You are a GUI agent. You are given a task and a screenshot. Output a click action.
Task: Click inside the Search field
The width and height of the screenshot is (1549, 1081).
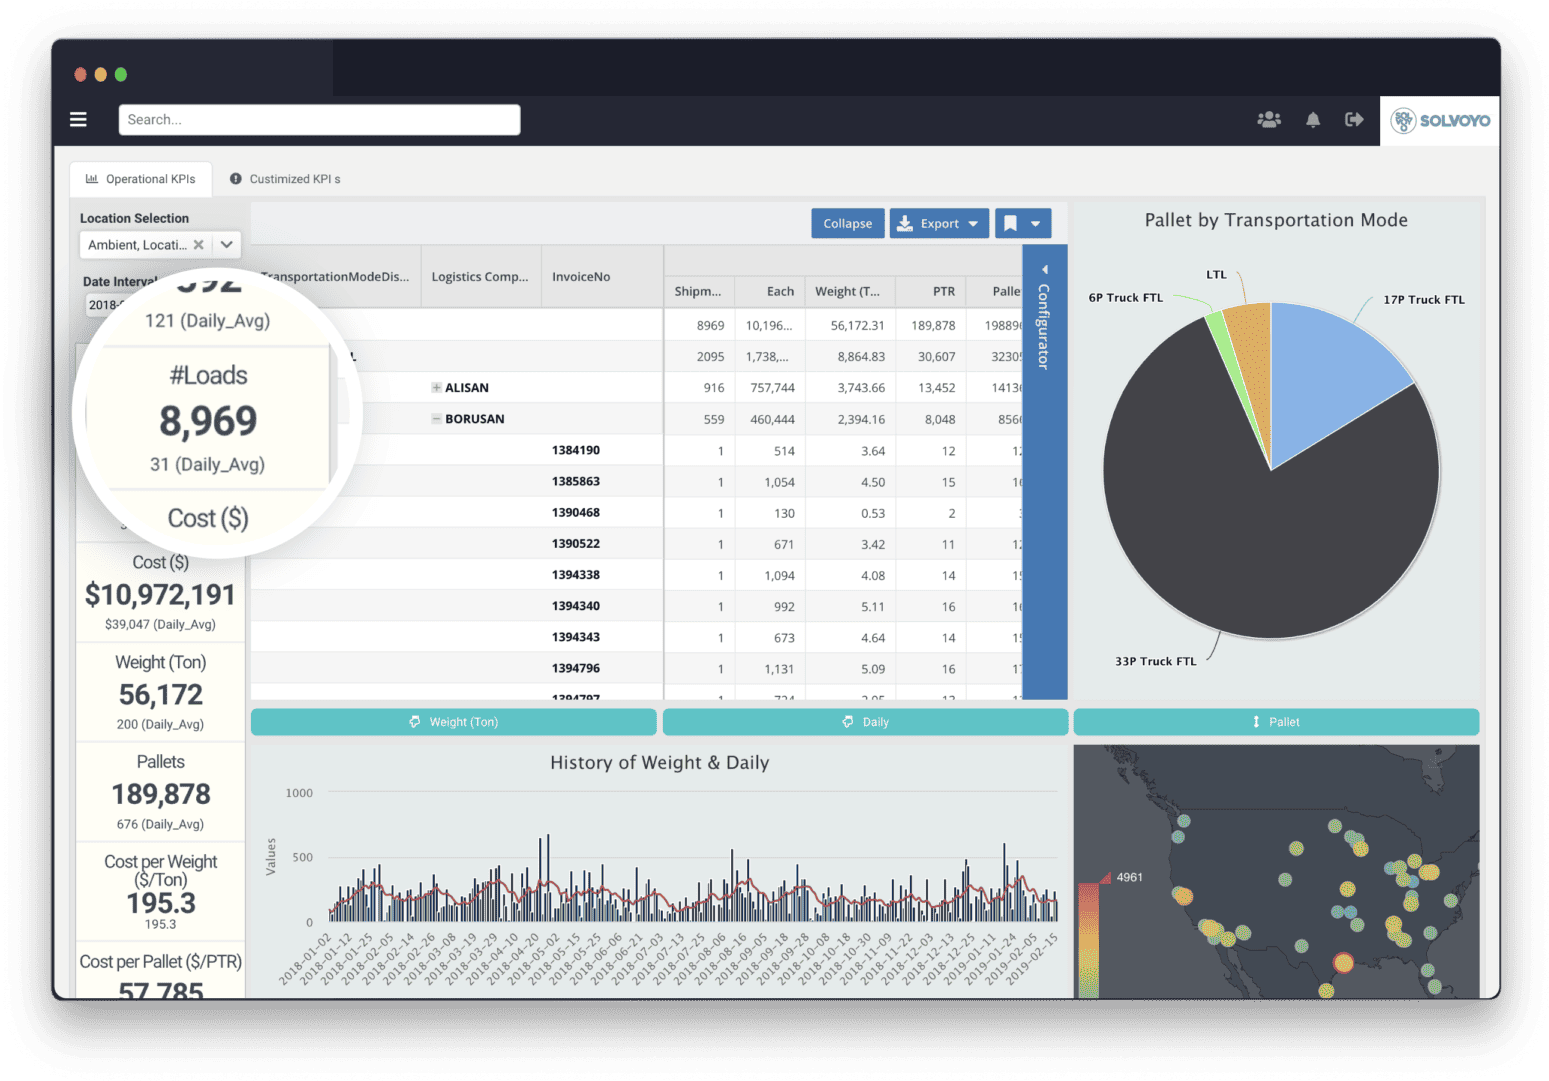[318, 119]
